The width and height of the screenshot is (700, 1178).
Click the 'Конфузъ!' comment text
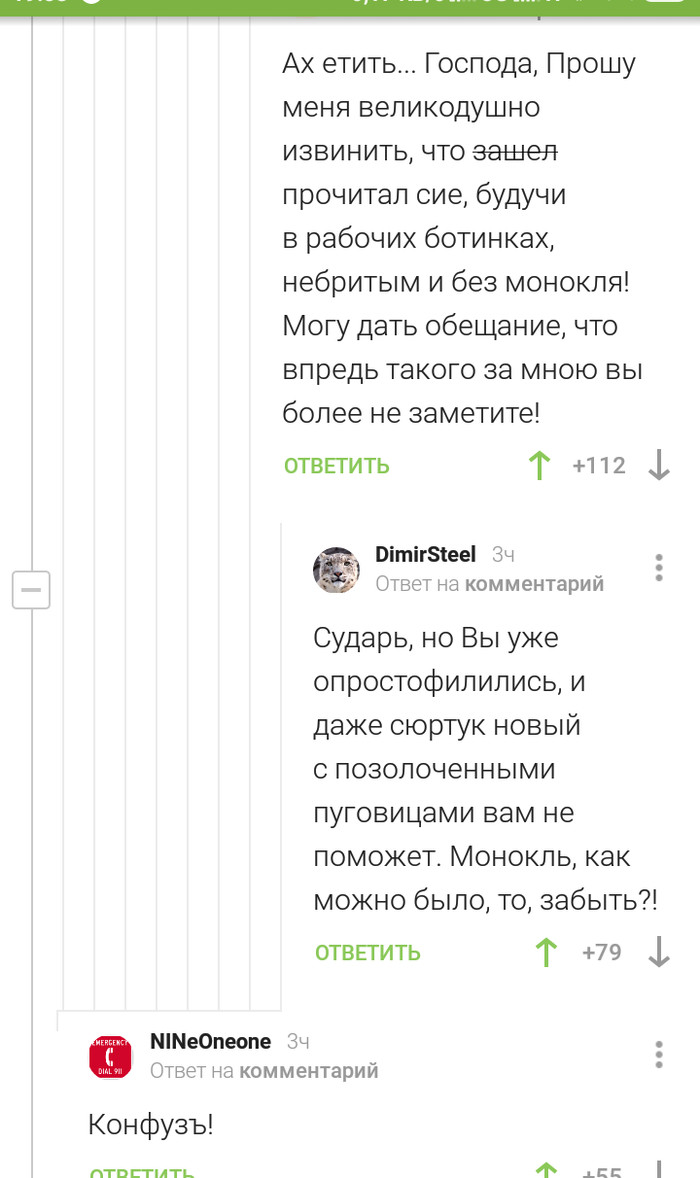(151, 1124)
